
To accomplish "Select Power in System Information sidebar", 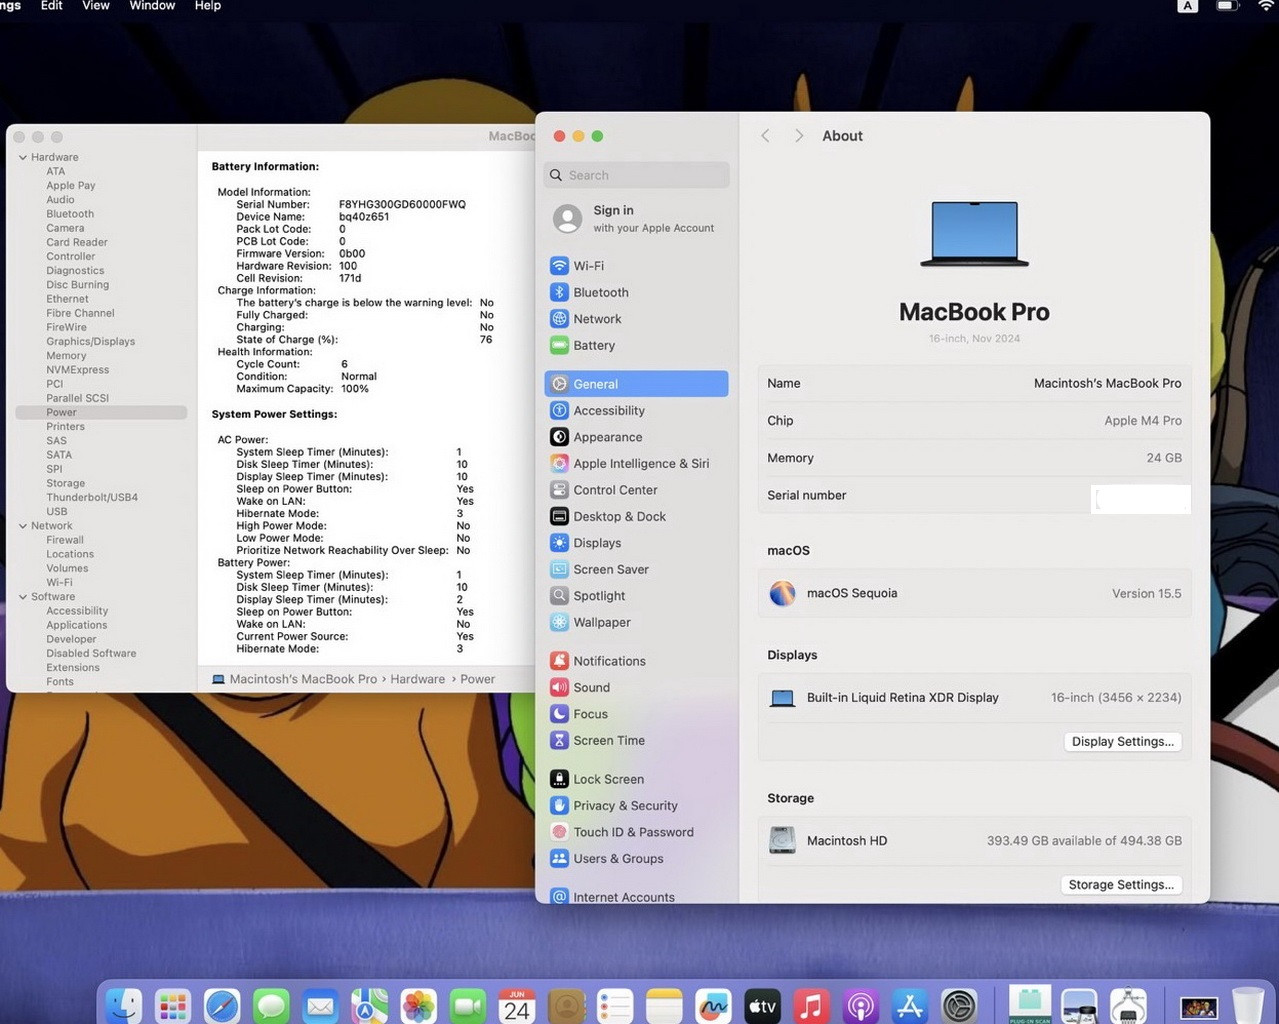I will pyautogui.click(x=101, y=412).
